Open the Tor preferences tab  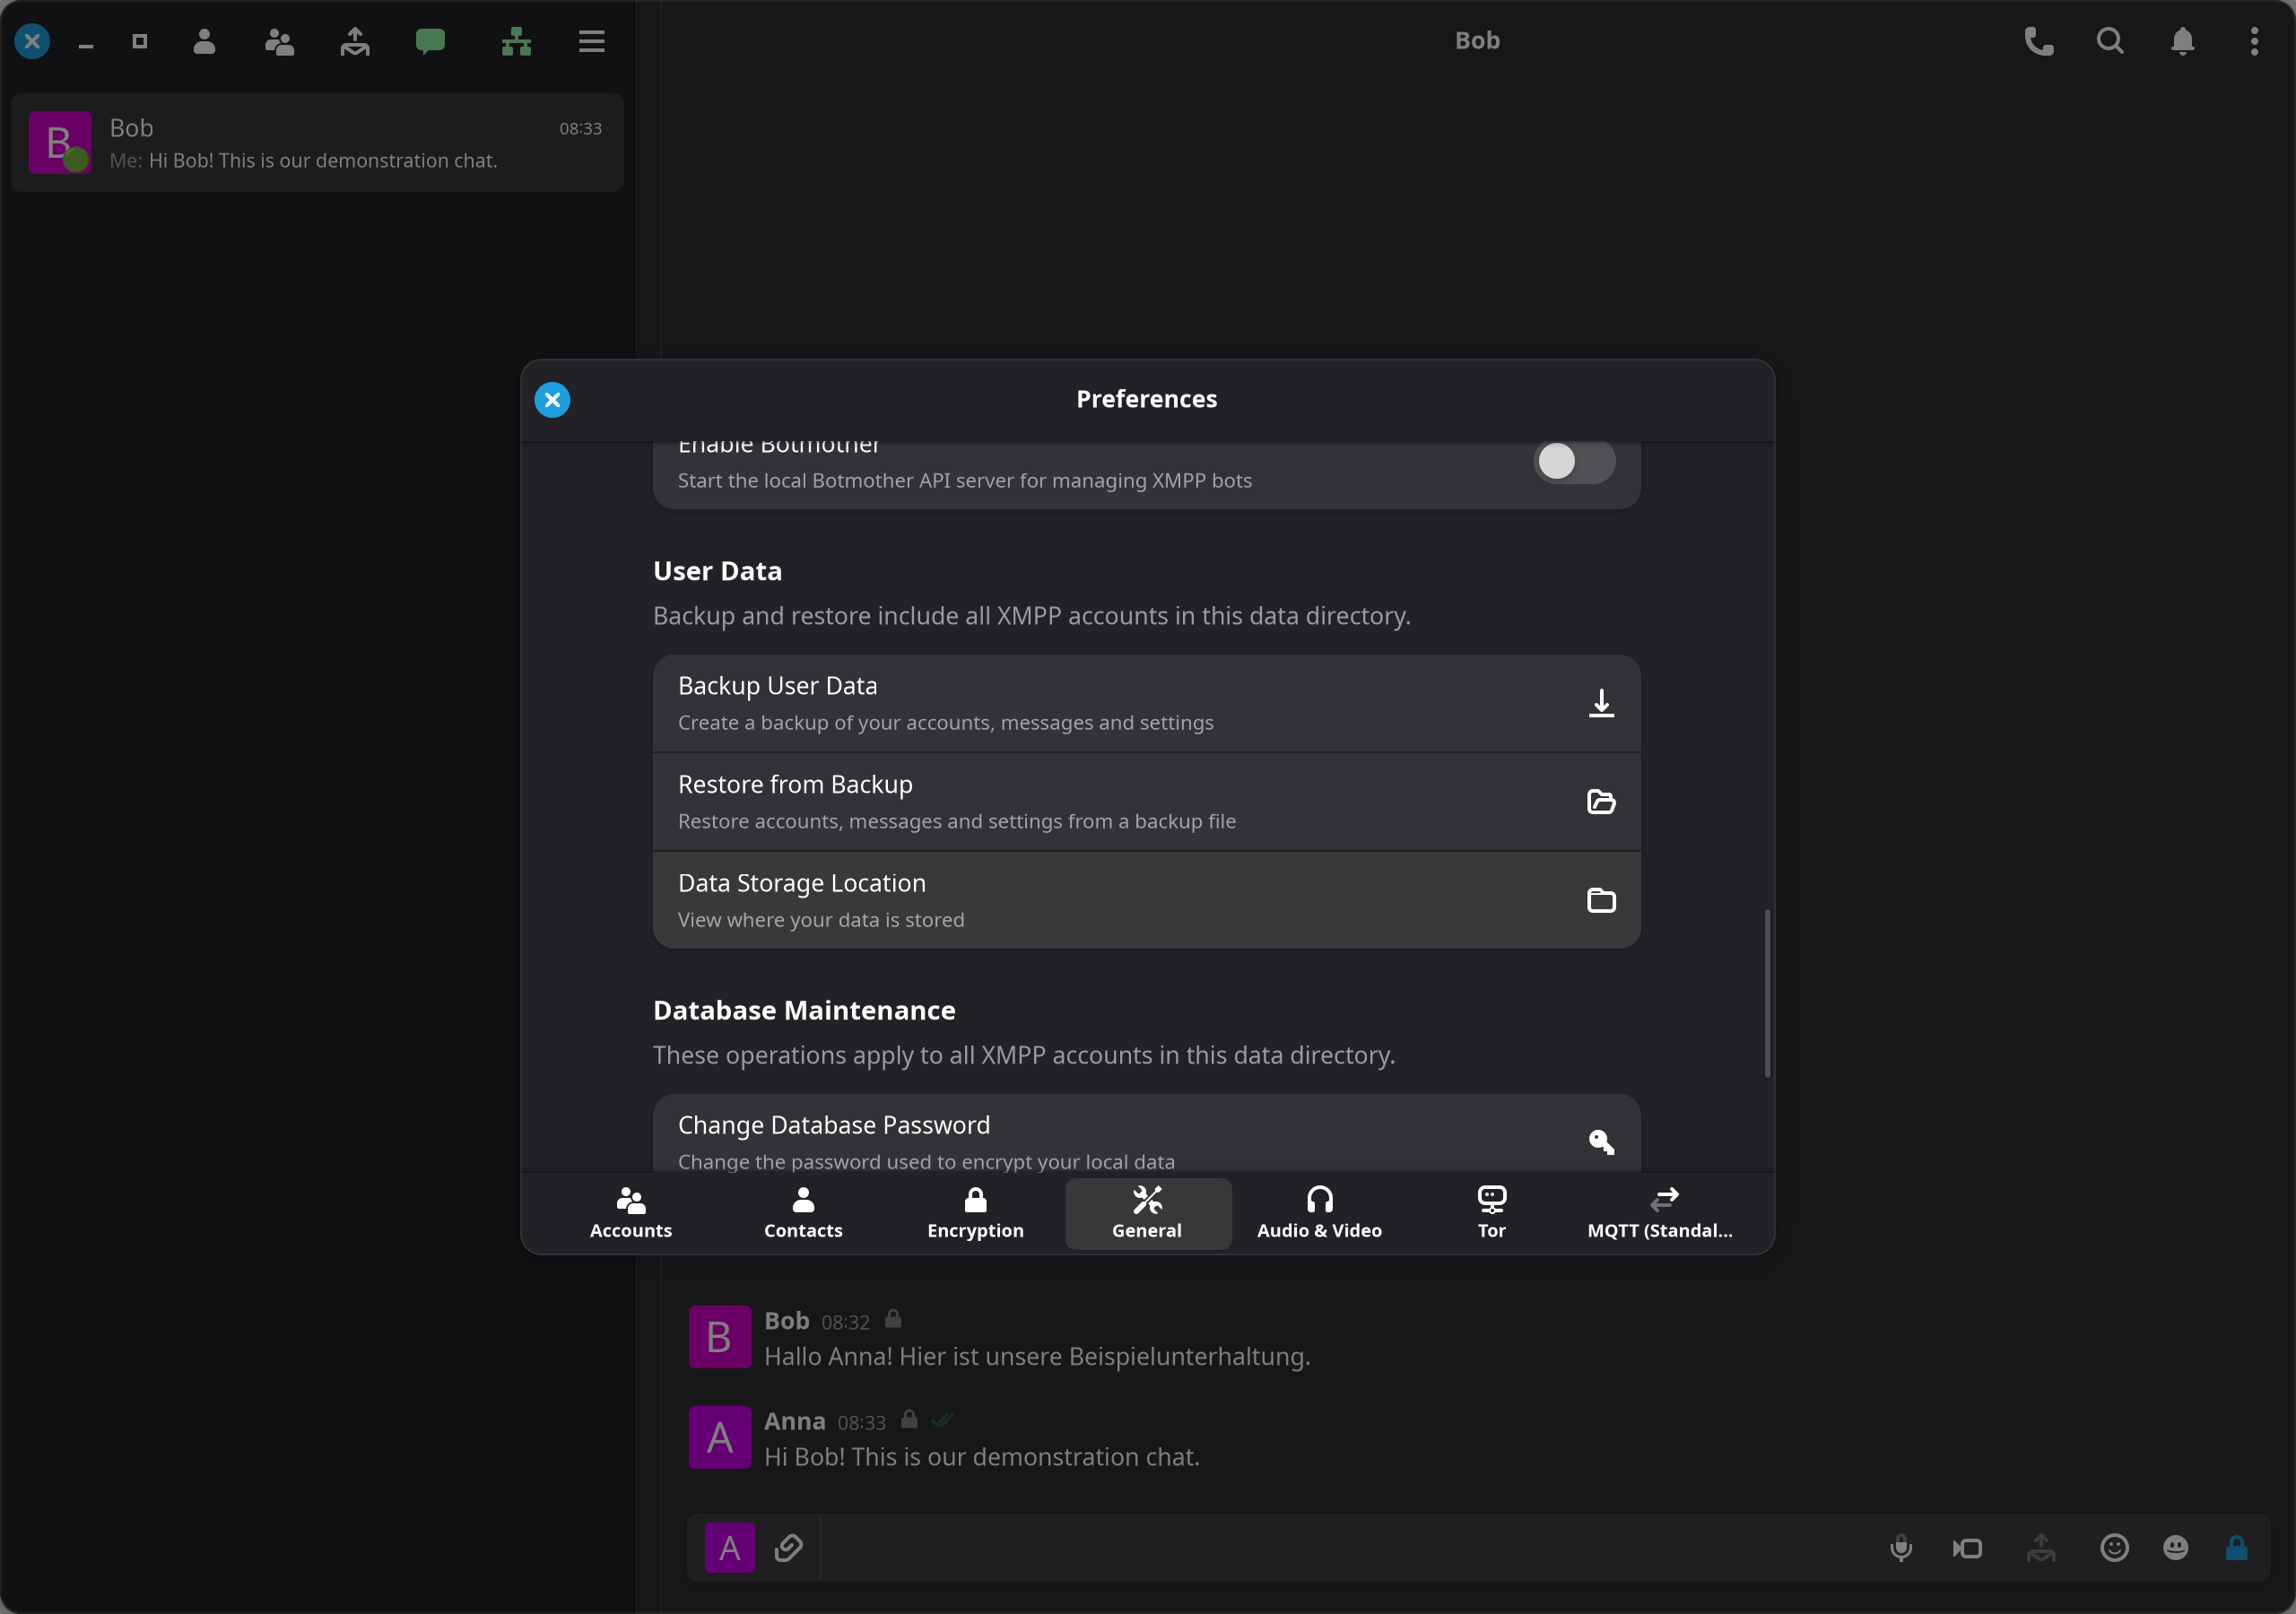1491,1213
